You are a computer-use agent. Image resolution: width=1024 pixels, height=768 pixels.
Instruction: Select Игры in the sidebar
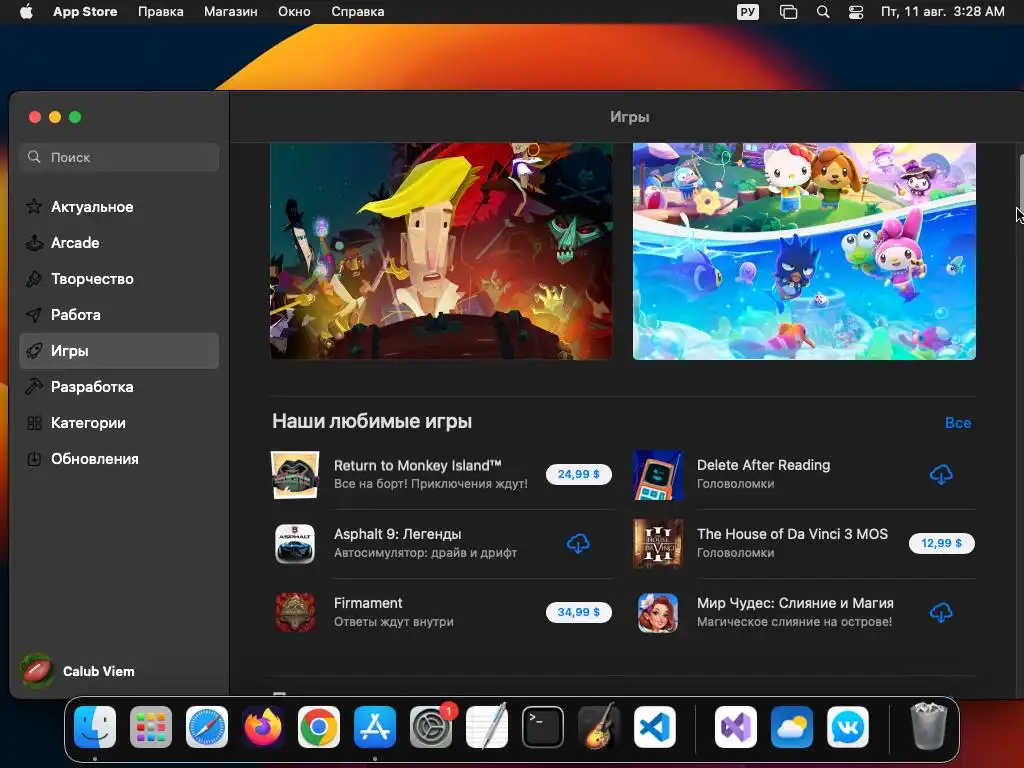point(119,351)
